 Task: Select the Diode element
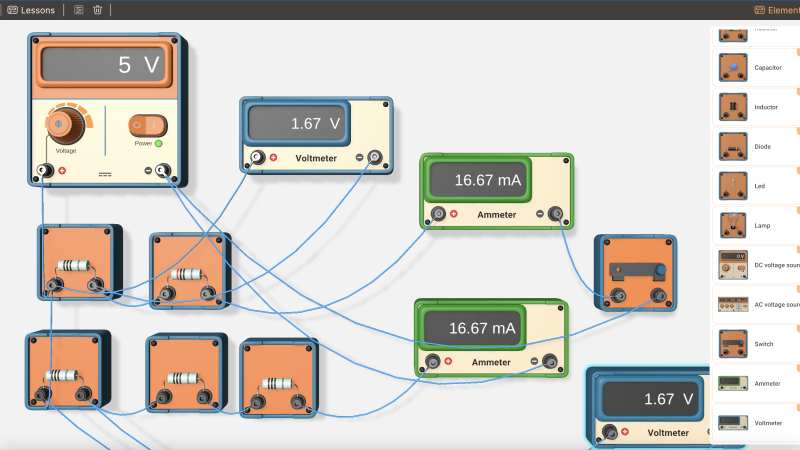[757, 146]
